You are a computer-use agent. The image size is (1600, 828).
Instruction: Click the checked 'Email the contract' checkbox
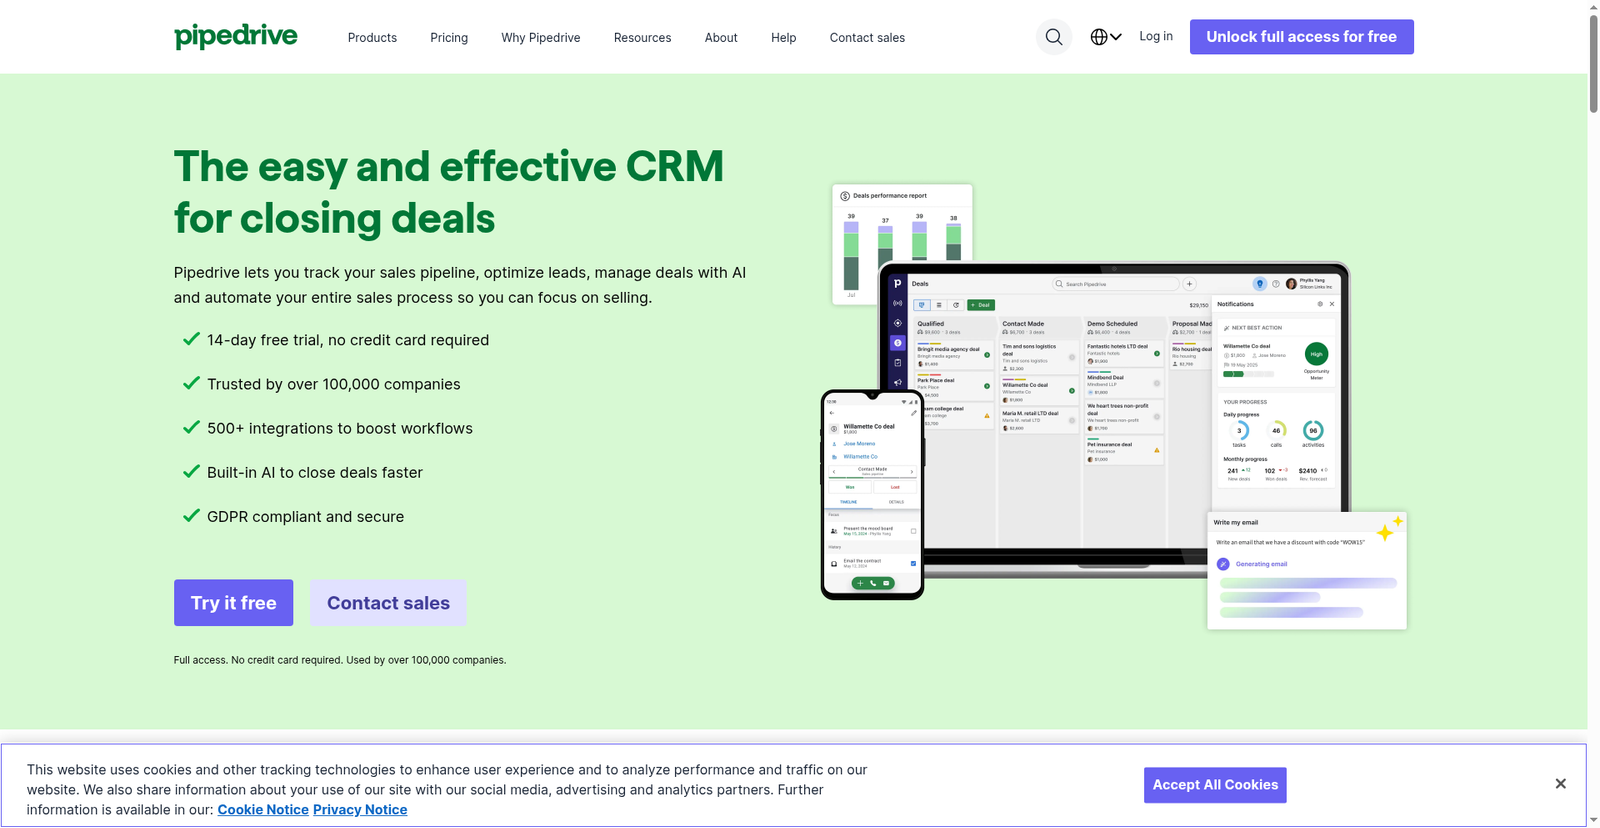[913, 563]
